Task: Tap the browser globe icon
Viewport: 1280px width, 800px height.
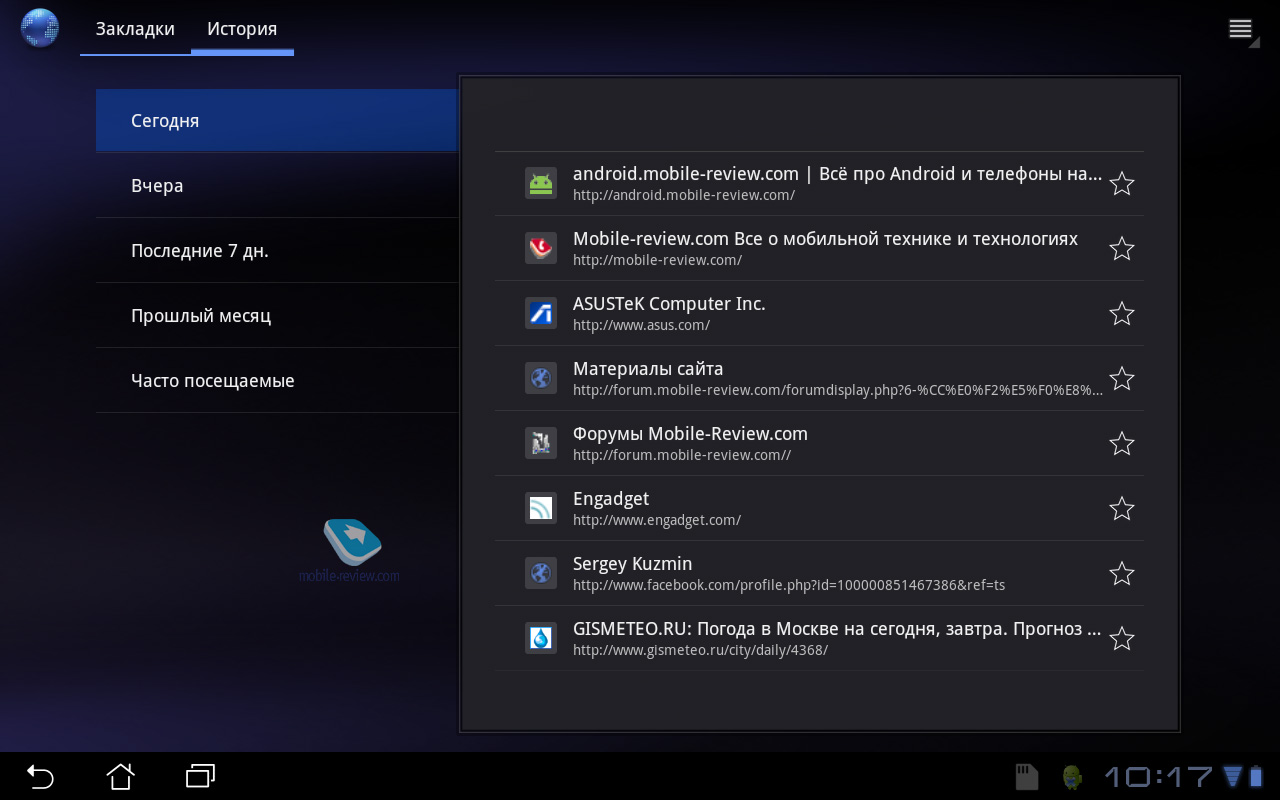Action: 40,28
